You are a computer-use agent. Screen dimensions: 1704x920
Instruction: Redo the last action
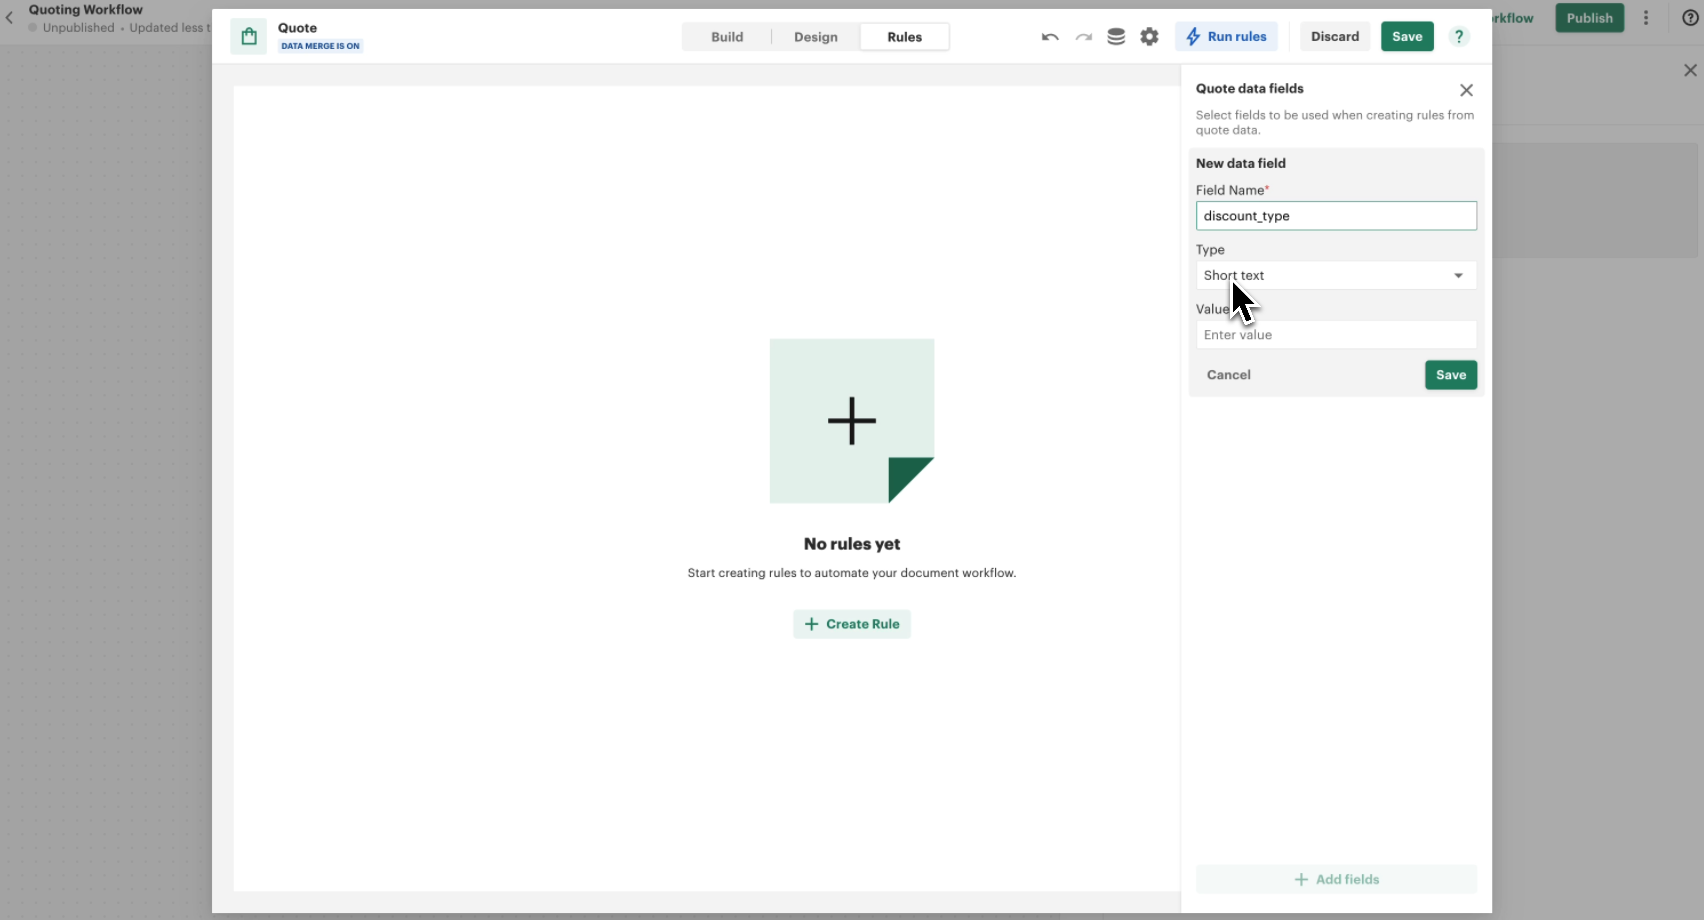click(x=1083, y=36)
